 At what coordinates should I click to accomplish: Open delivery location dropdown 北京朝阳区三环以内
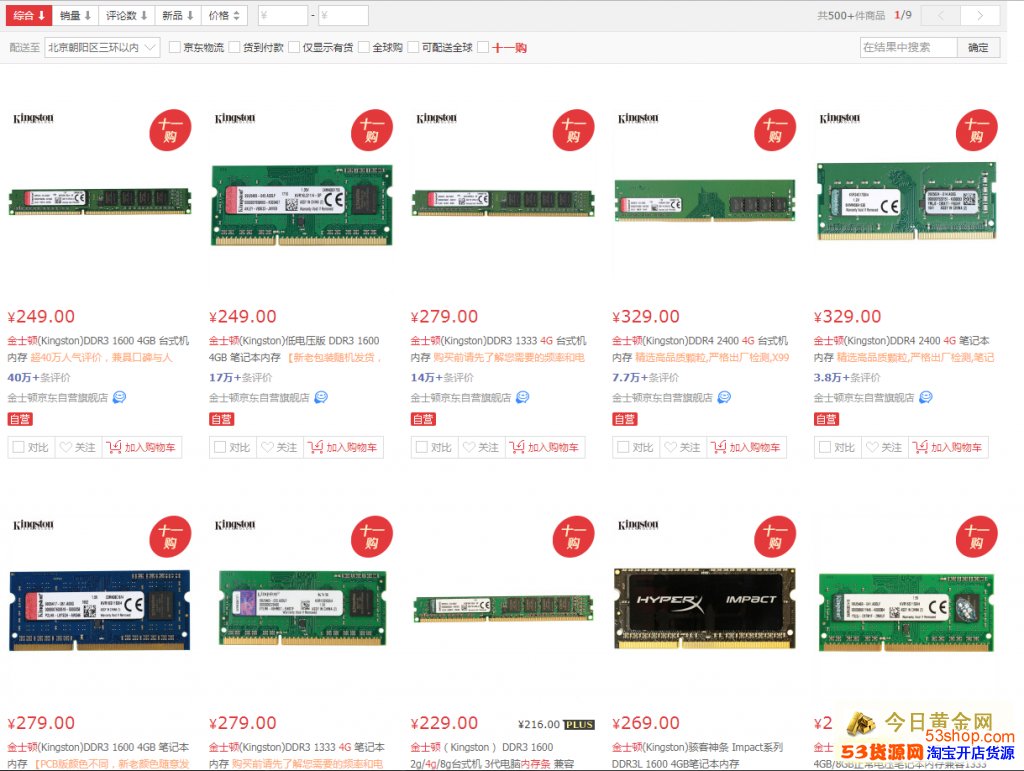pyautogui.click(x=102, y=48)
